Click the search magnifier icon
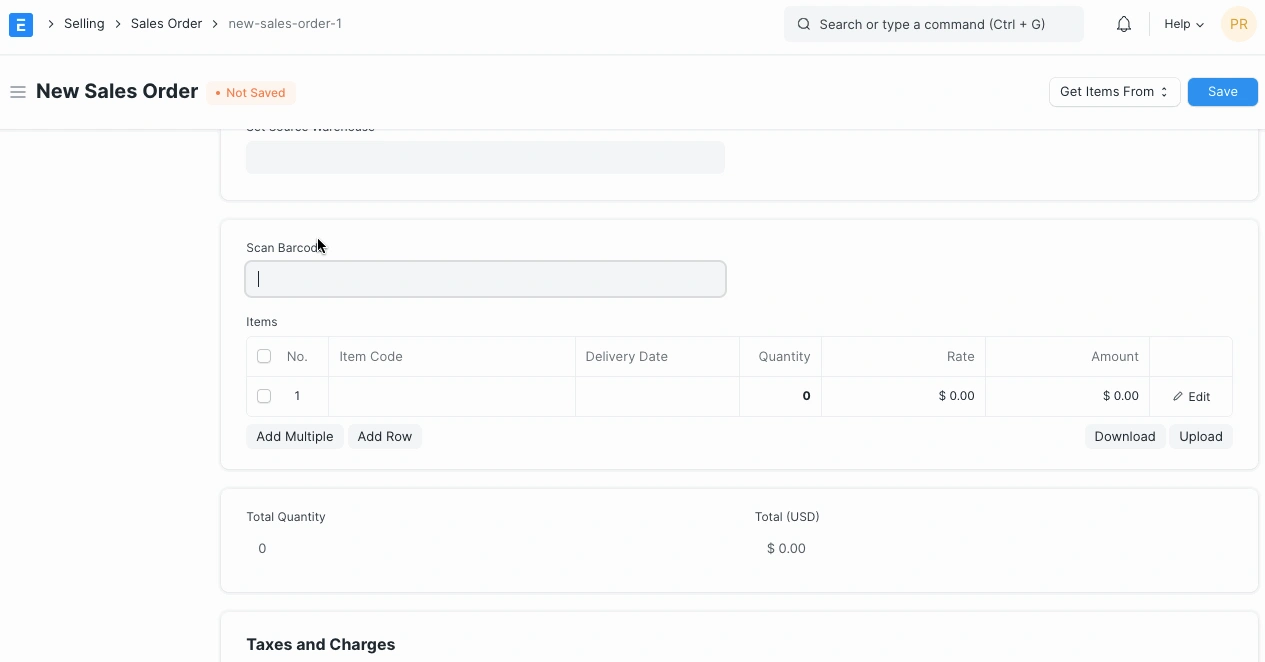This screenshot has width=1265, height=662. tap(804, 24)
